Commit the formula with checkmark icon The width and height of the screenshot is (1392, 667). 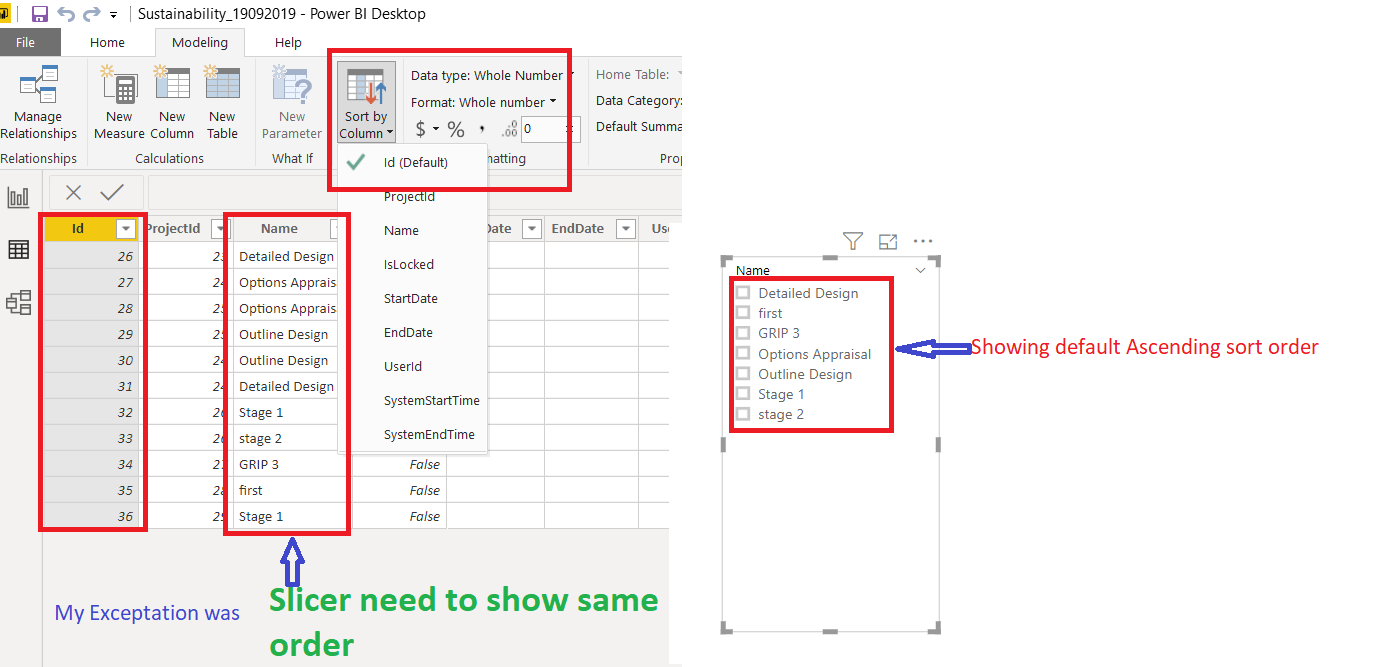(x=112, y=192)
